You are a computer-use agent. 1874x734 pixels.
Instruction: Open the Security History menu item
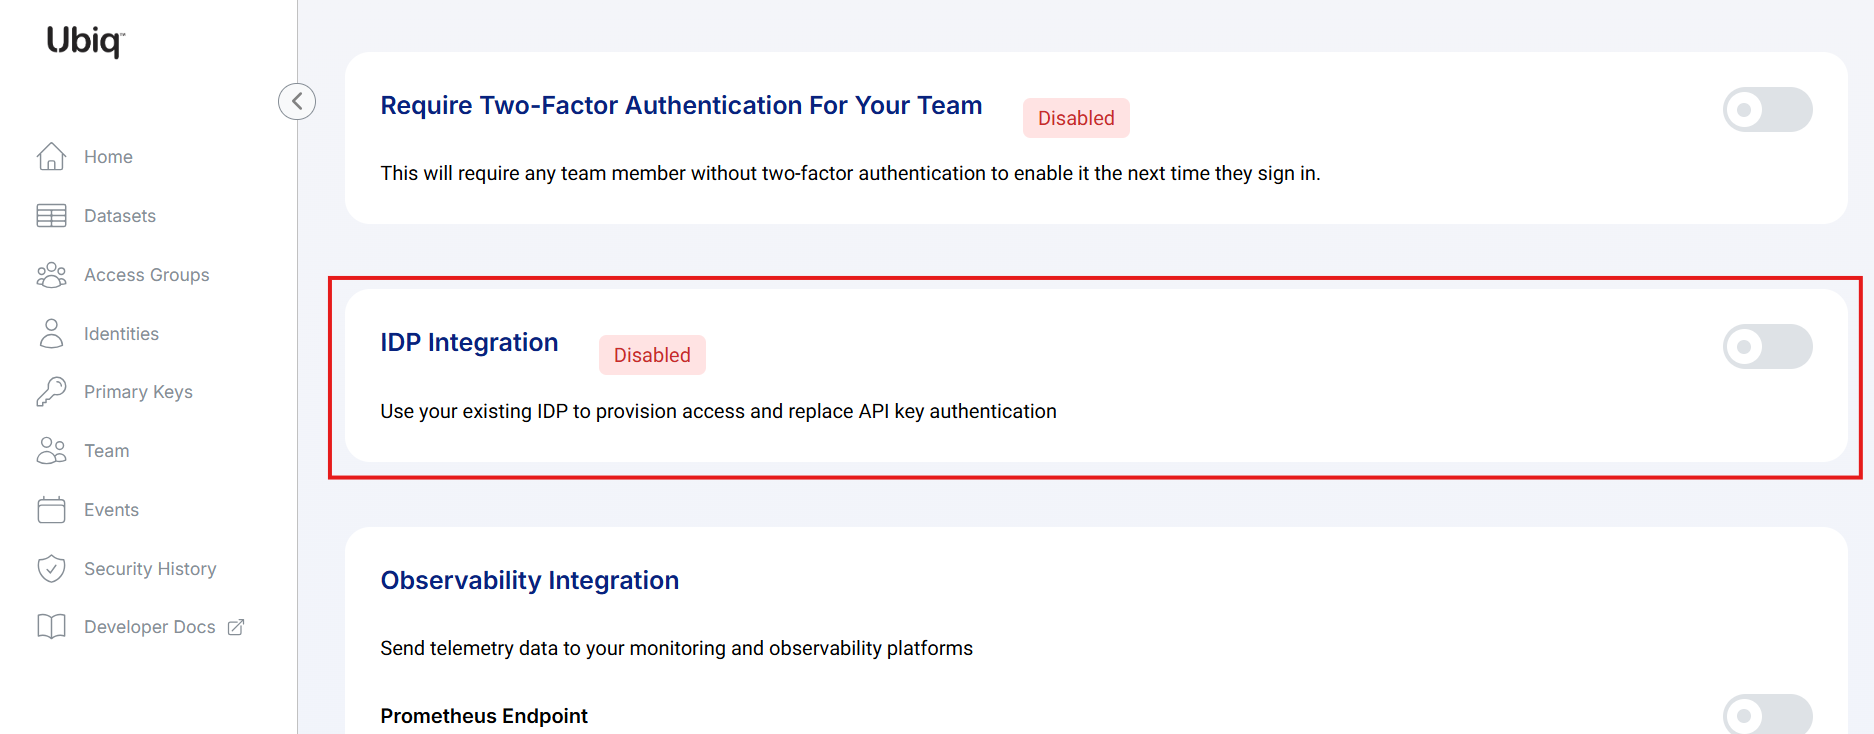[x=150, y=569]
